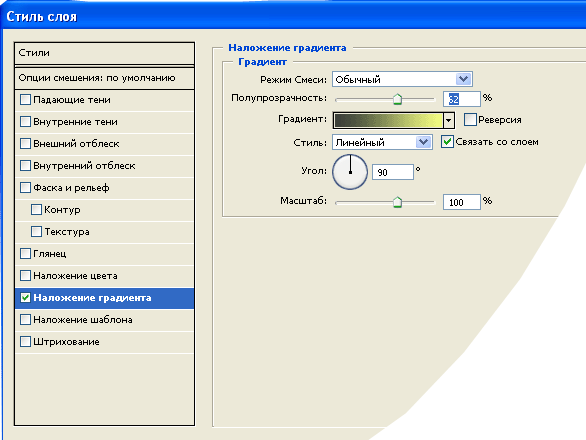Toggle the Внешний отблеск checkbox

tap(25, 144)
